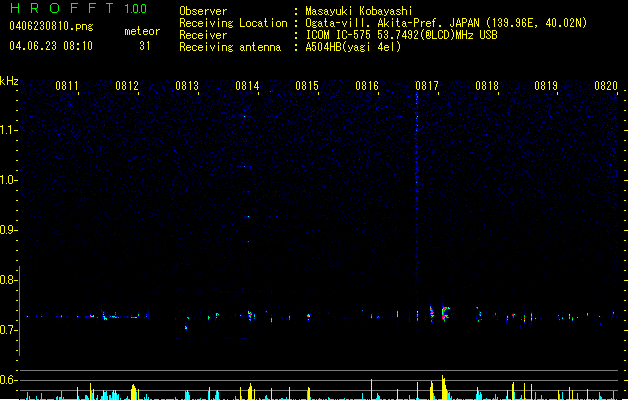
Task: Click the Receiving Location label
Action: (233, 23)
